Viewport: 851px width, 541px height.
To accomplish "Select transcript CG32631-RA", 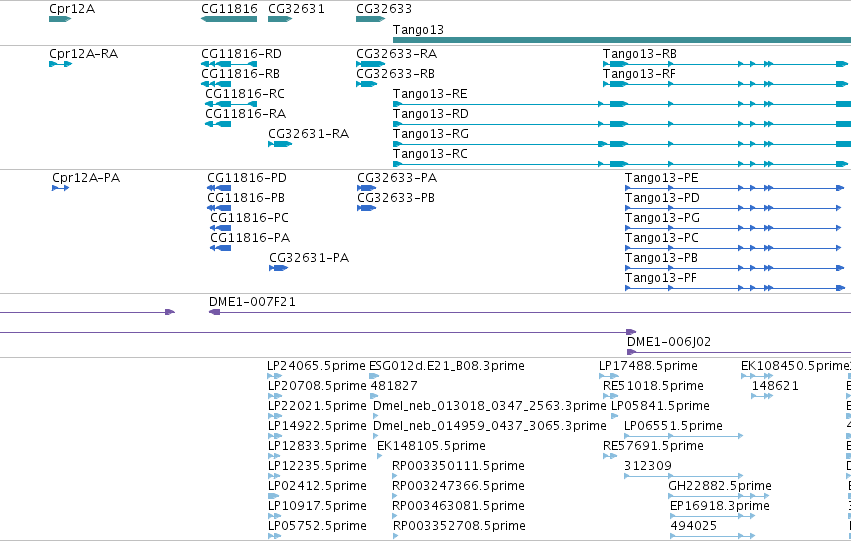I will (308, 134).
